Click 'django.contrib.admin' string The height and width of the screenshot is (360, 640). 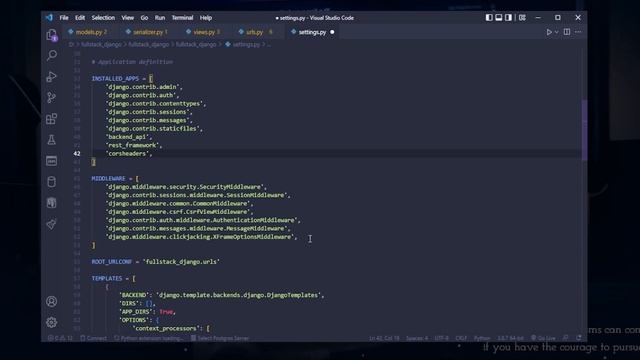click(x=142, y=87)
